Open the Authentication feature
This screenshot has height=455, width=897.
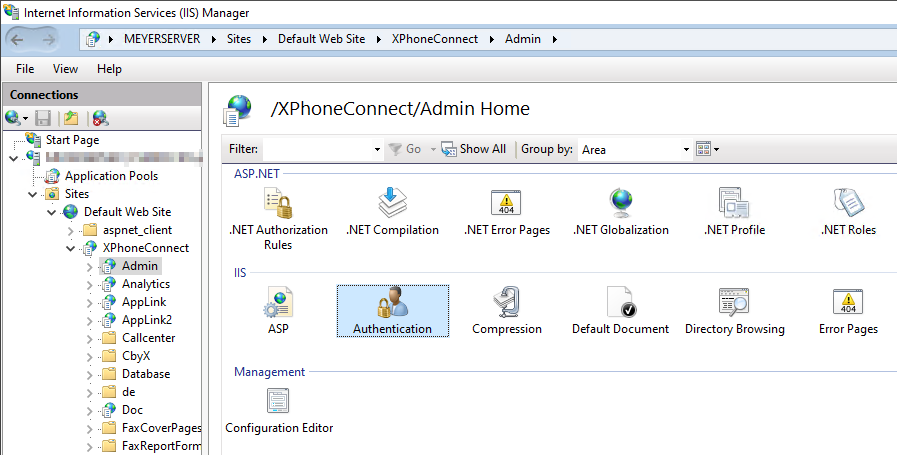click(392, 311)
